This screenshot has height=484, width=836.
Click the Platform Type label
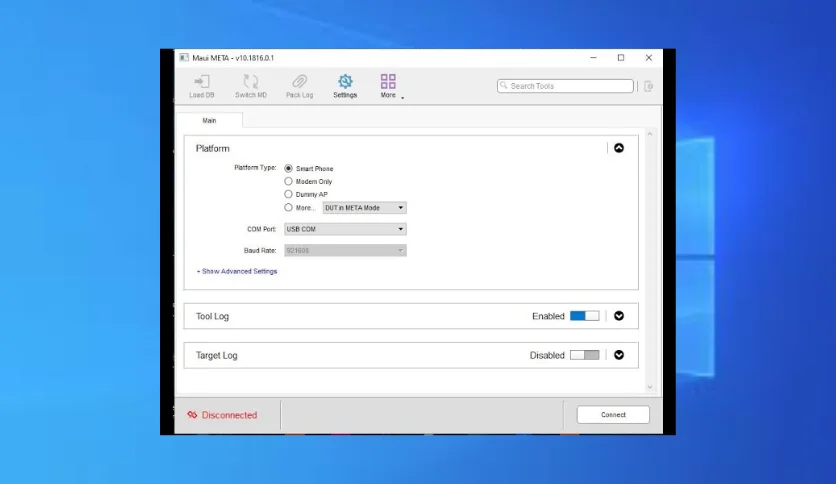click(255, 167)
